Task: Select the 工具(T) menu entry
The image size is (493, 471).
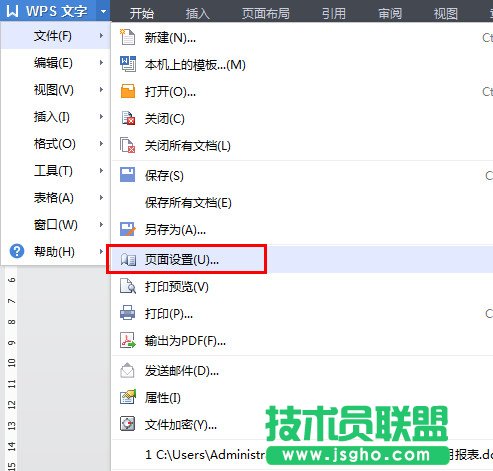Action: [x=55, y=170]
